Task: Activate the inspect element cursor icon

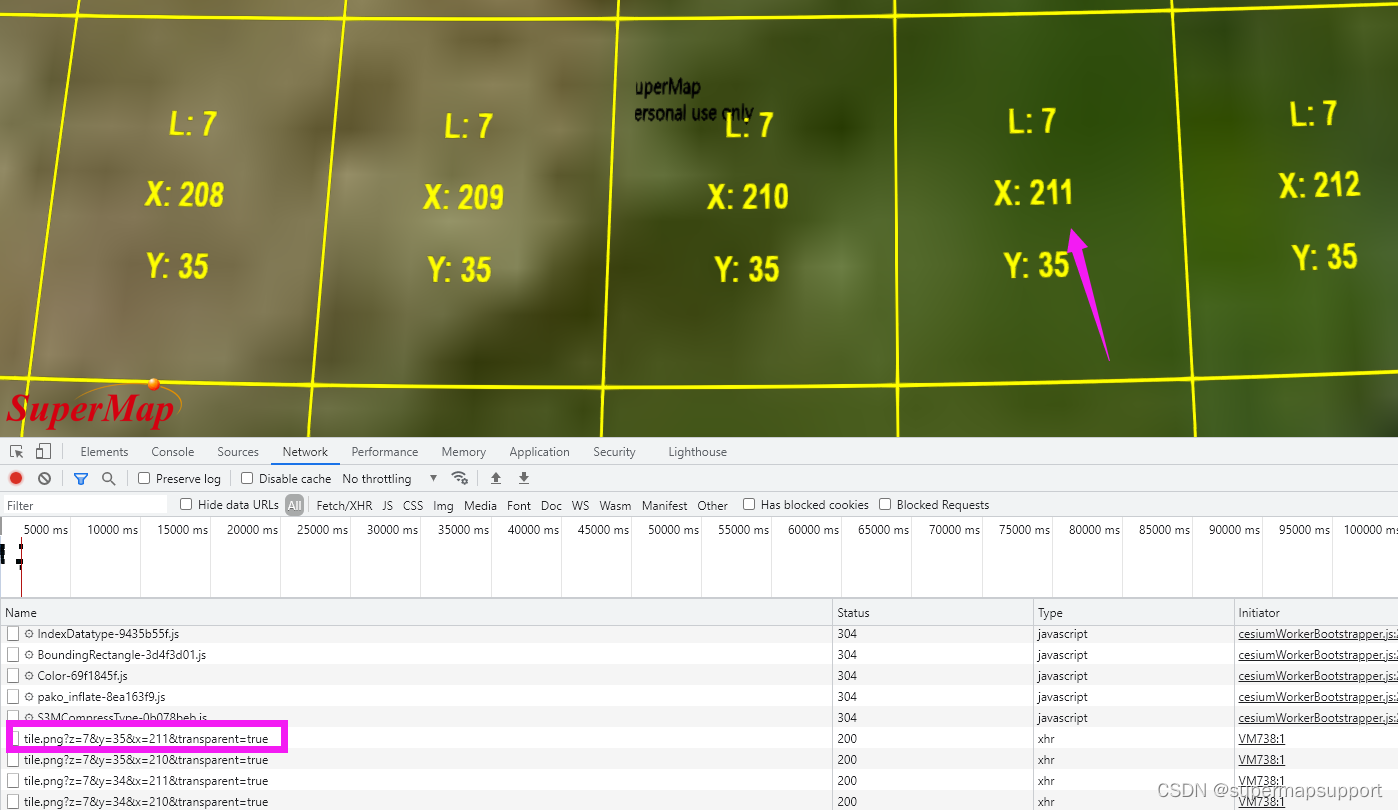Action: tap(15, 451)
